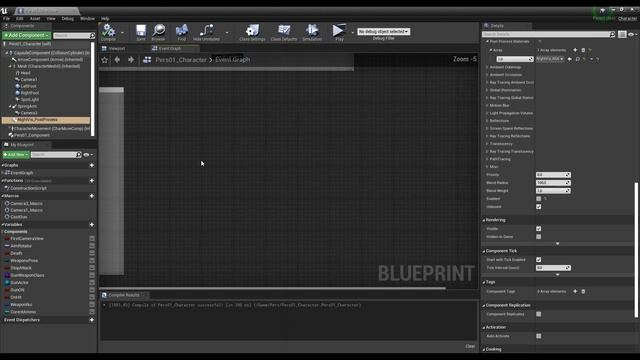This screenshot has width=640, height=360.
Task: Click the Simulation toolbar icon
Action: pos(312,32)
